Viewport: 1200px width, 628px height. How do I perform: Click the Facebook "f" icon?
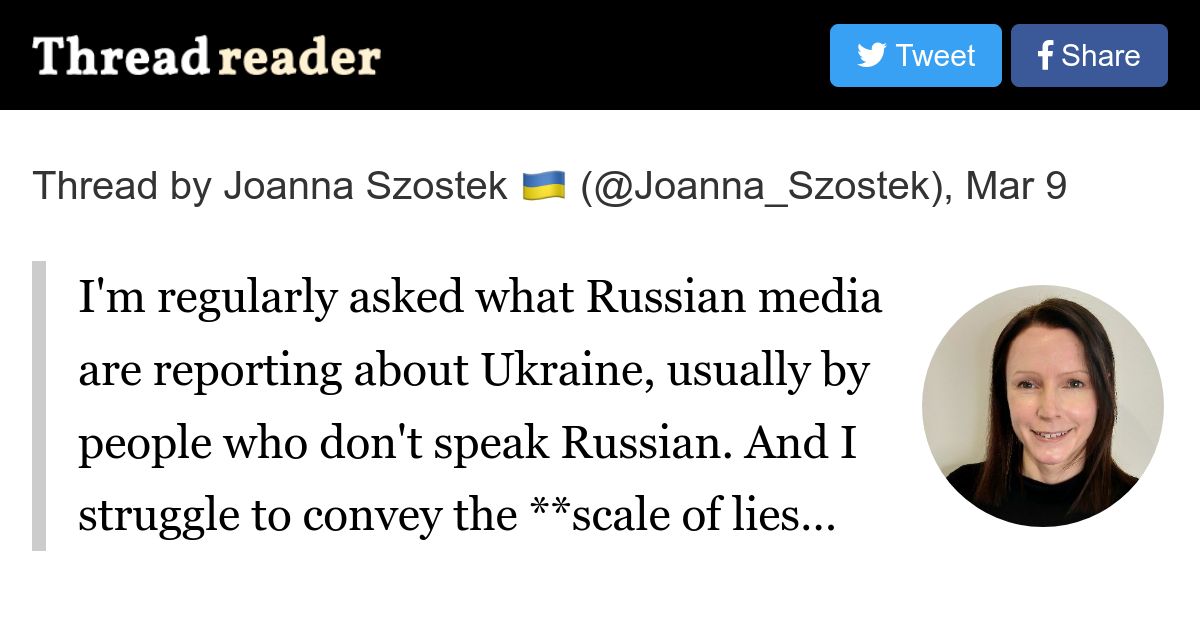click(x=1045, y=56)
